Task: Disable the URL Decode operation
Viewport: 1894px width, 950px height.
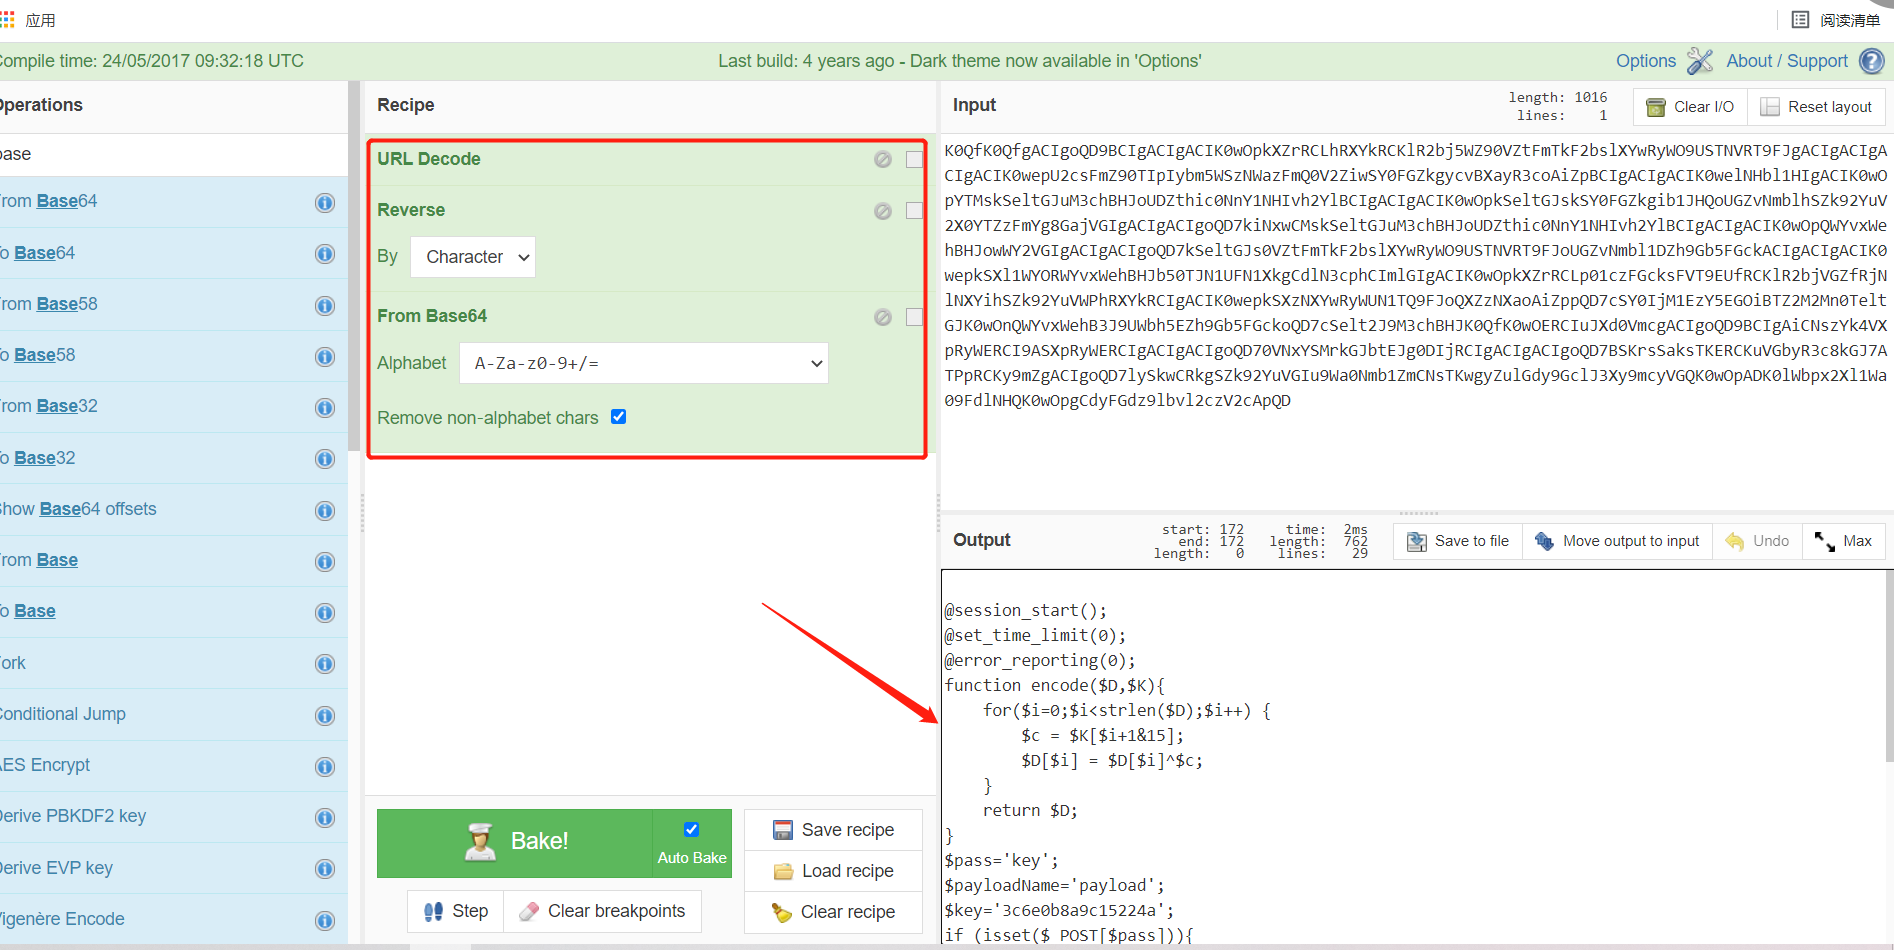Action: [883, 159]
